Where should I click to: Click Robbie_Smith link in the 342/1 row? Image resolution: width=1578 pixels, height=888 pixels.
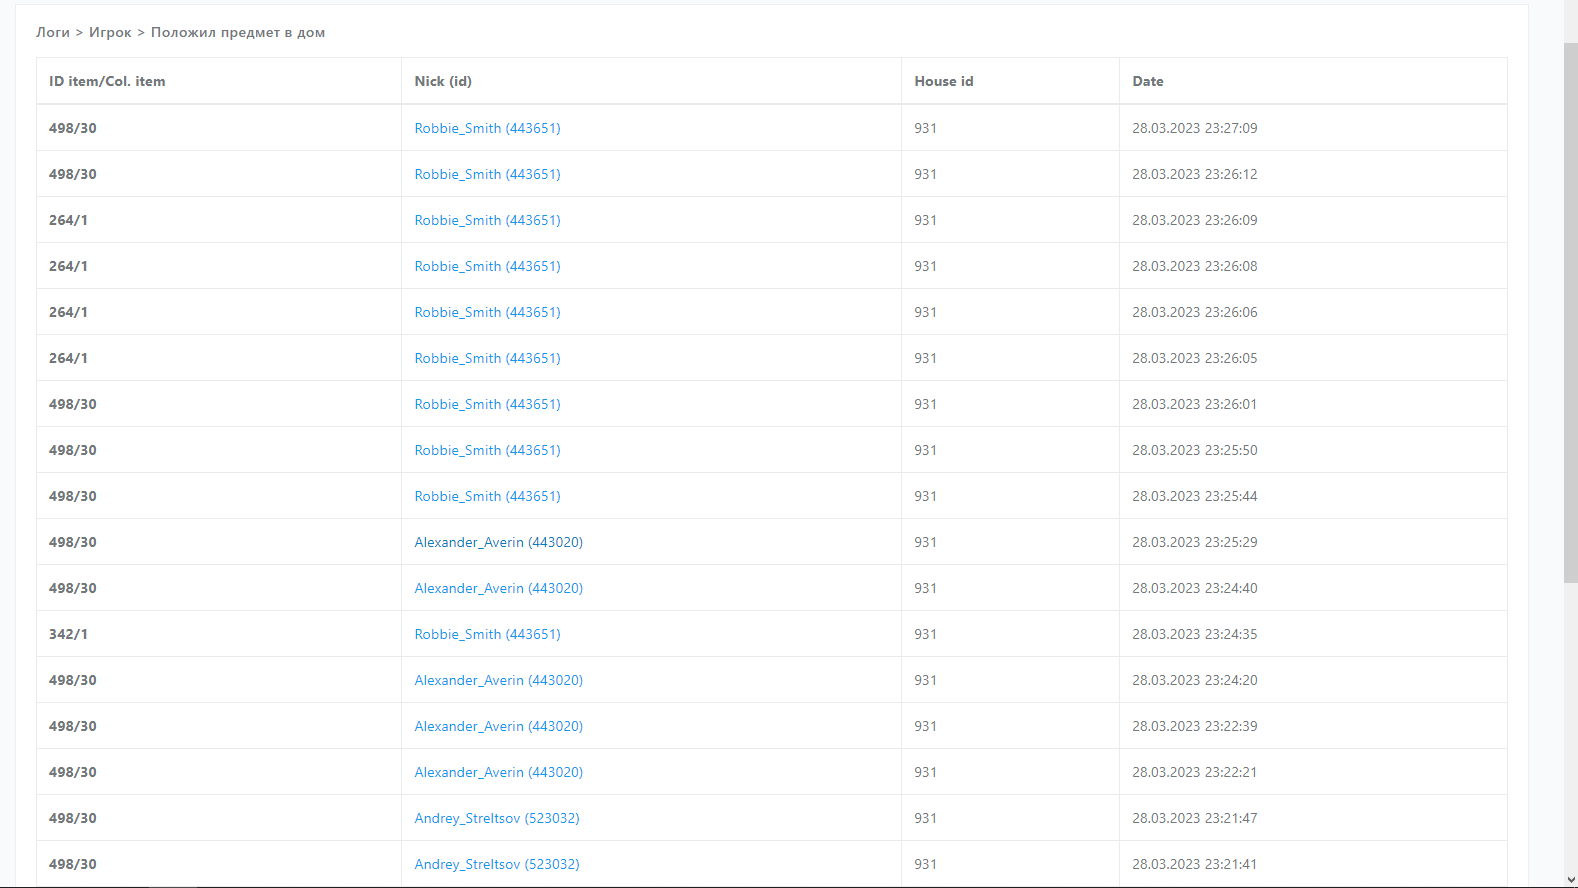tap(487, 634)
